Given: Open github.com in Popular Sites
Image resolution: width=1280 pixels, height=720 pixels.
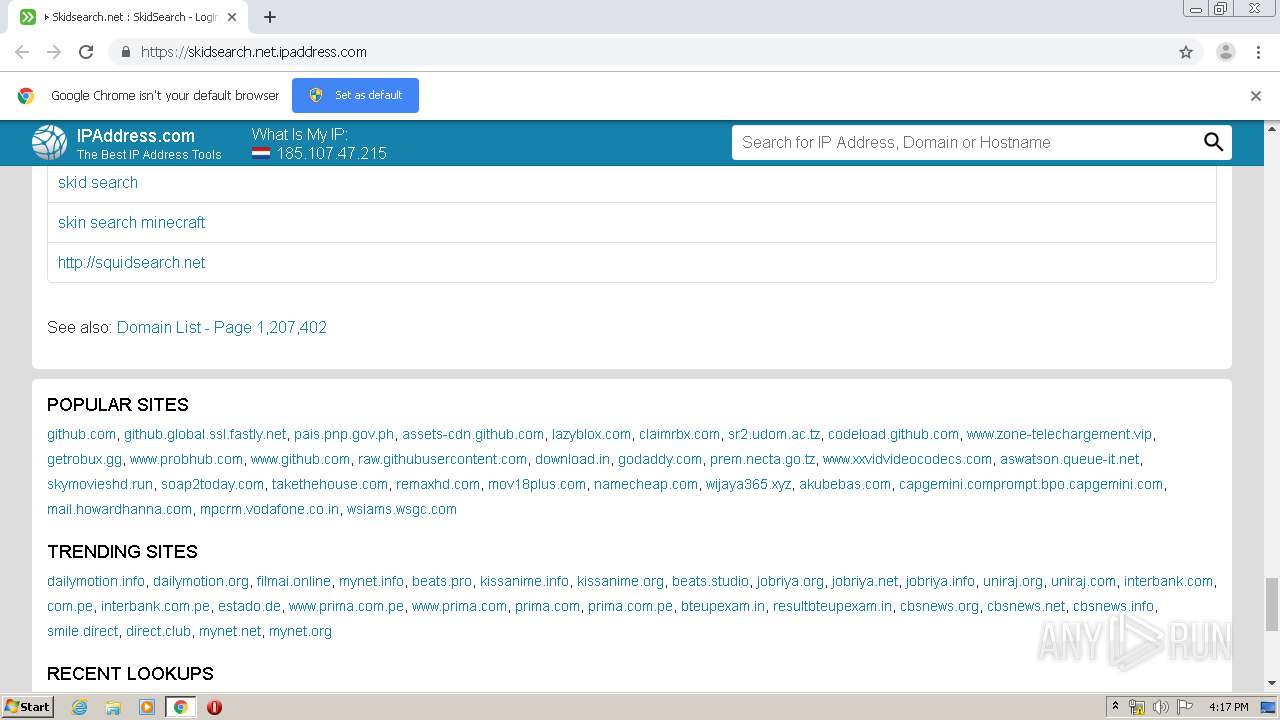Looking at the screenshot, I should click(x=81, y=434).
